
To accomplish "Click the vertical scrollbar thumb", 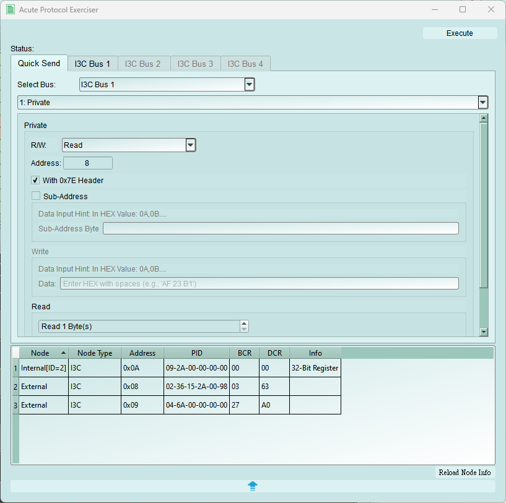I will [483, 205].
